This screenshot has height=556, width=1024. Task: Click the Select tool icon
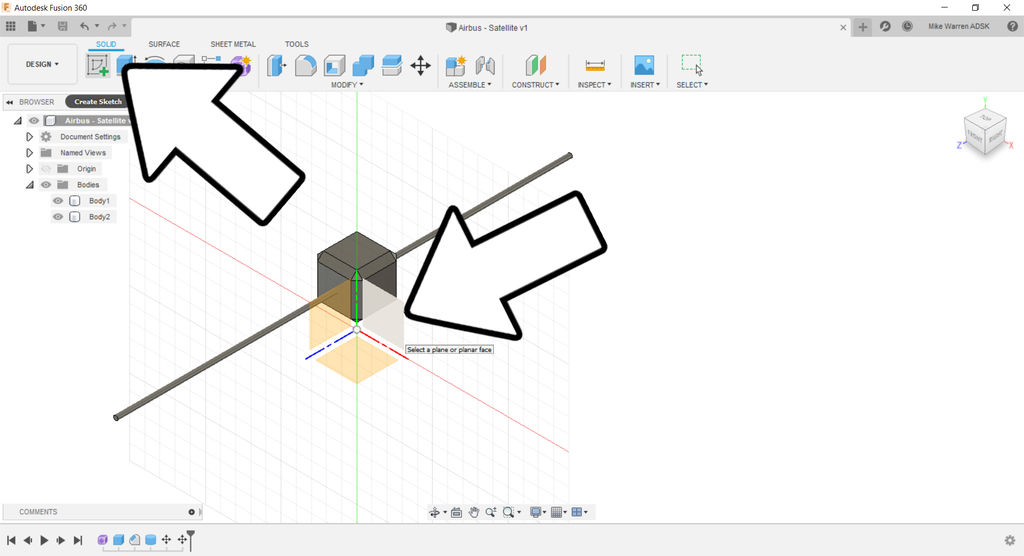tap(692, 65)
